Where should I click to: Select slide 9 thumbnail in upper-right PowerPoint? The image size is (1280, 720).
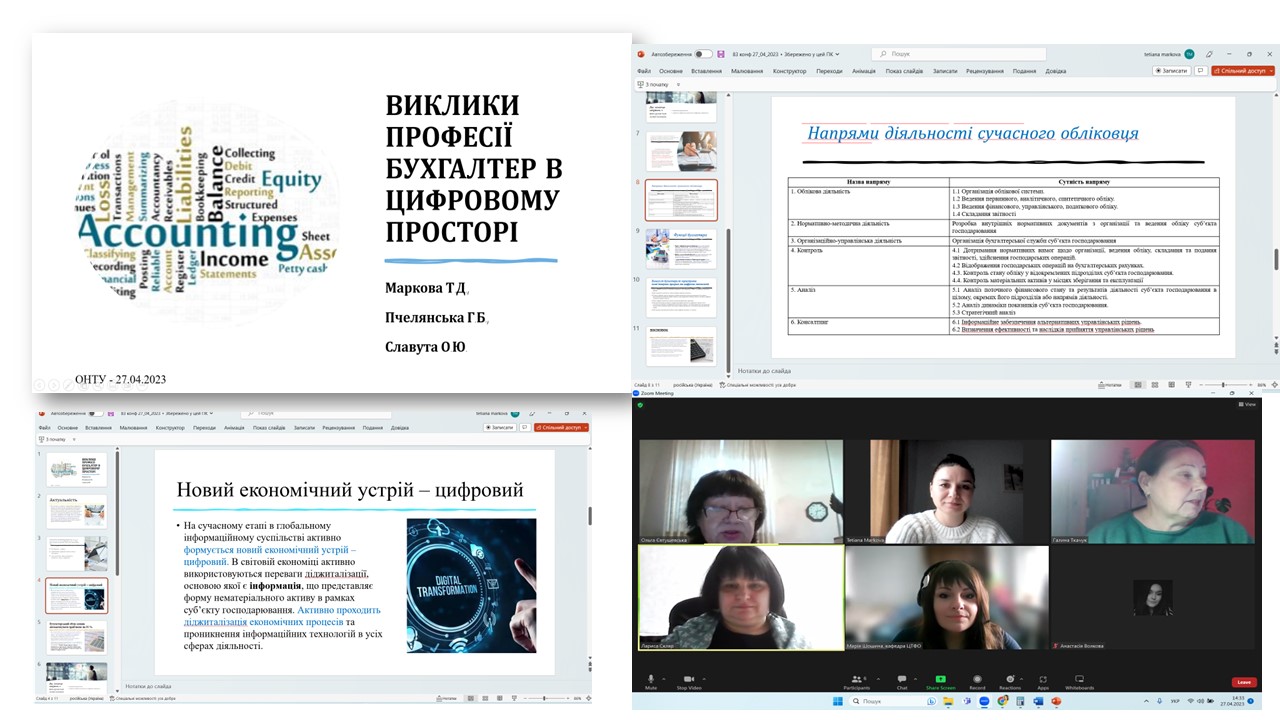(x=681, y=248)
